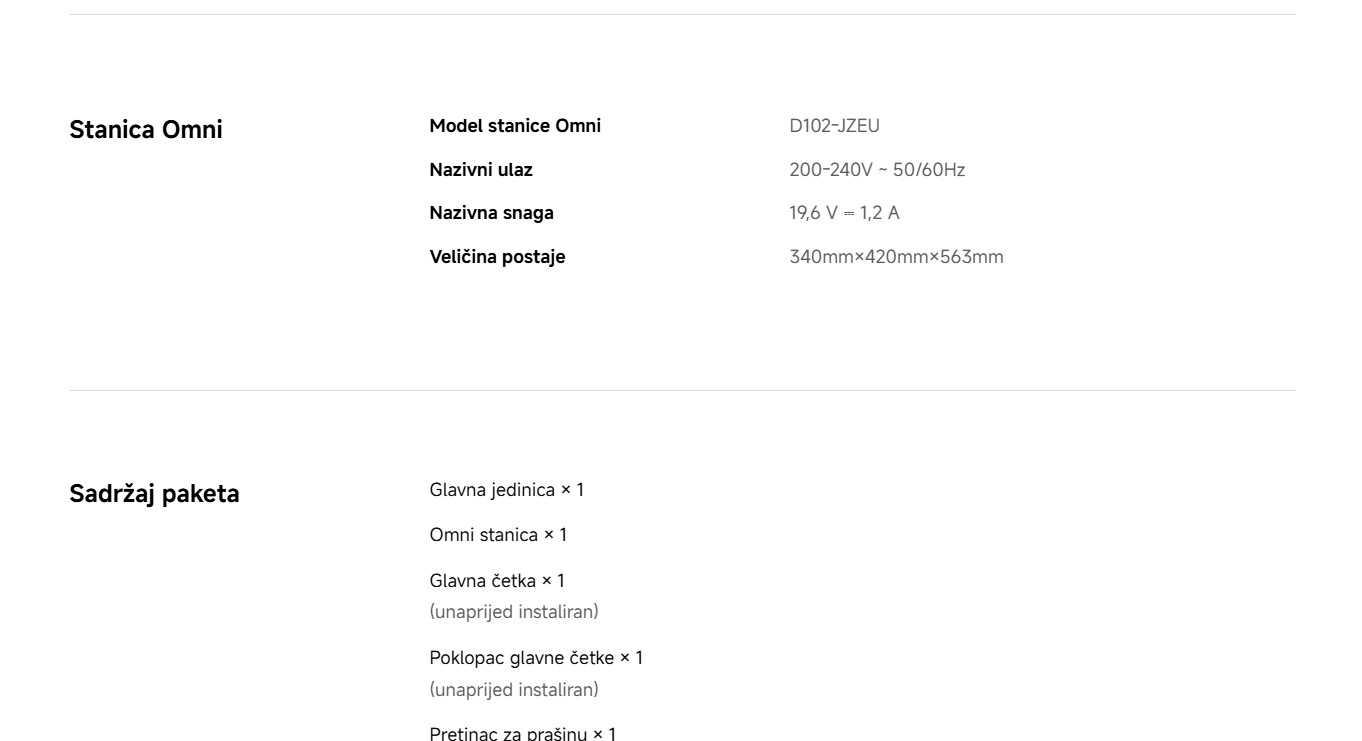This screenshot has height=741, width=1362.
Task: Click the note under Glavna četka
Action: tap(514, 611)
